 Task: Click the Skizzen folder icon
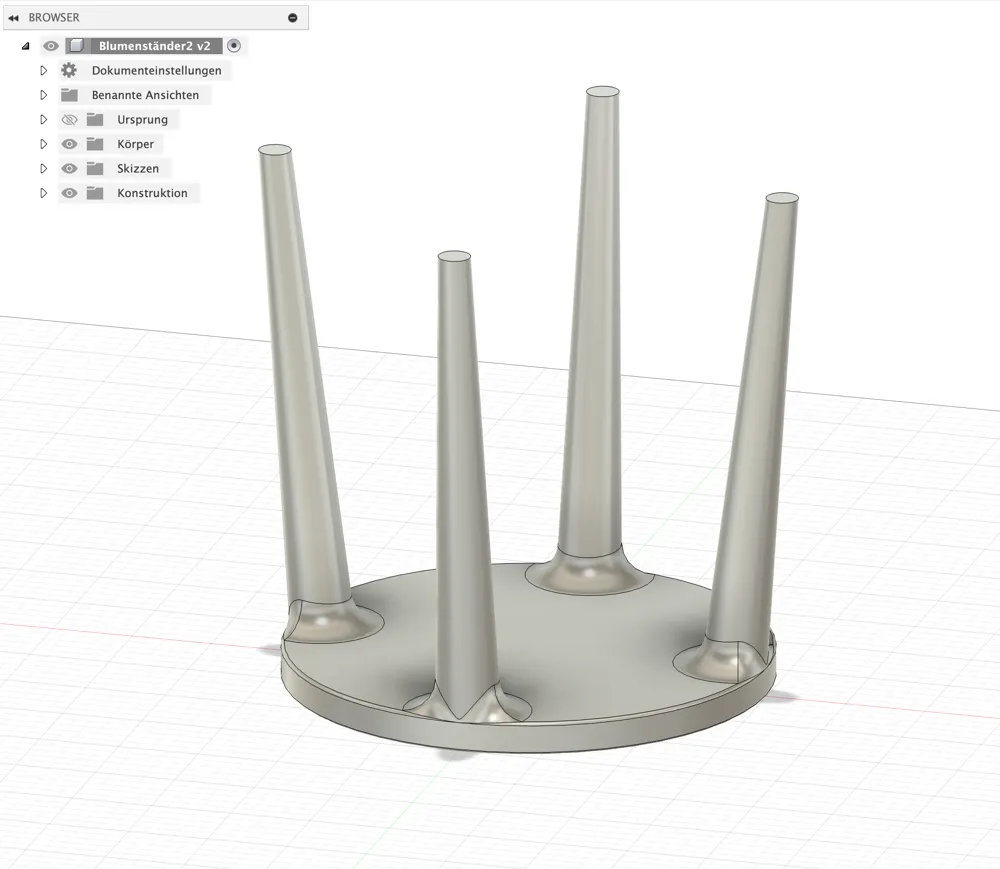click(x=93, y=168)
